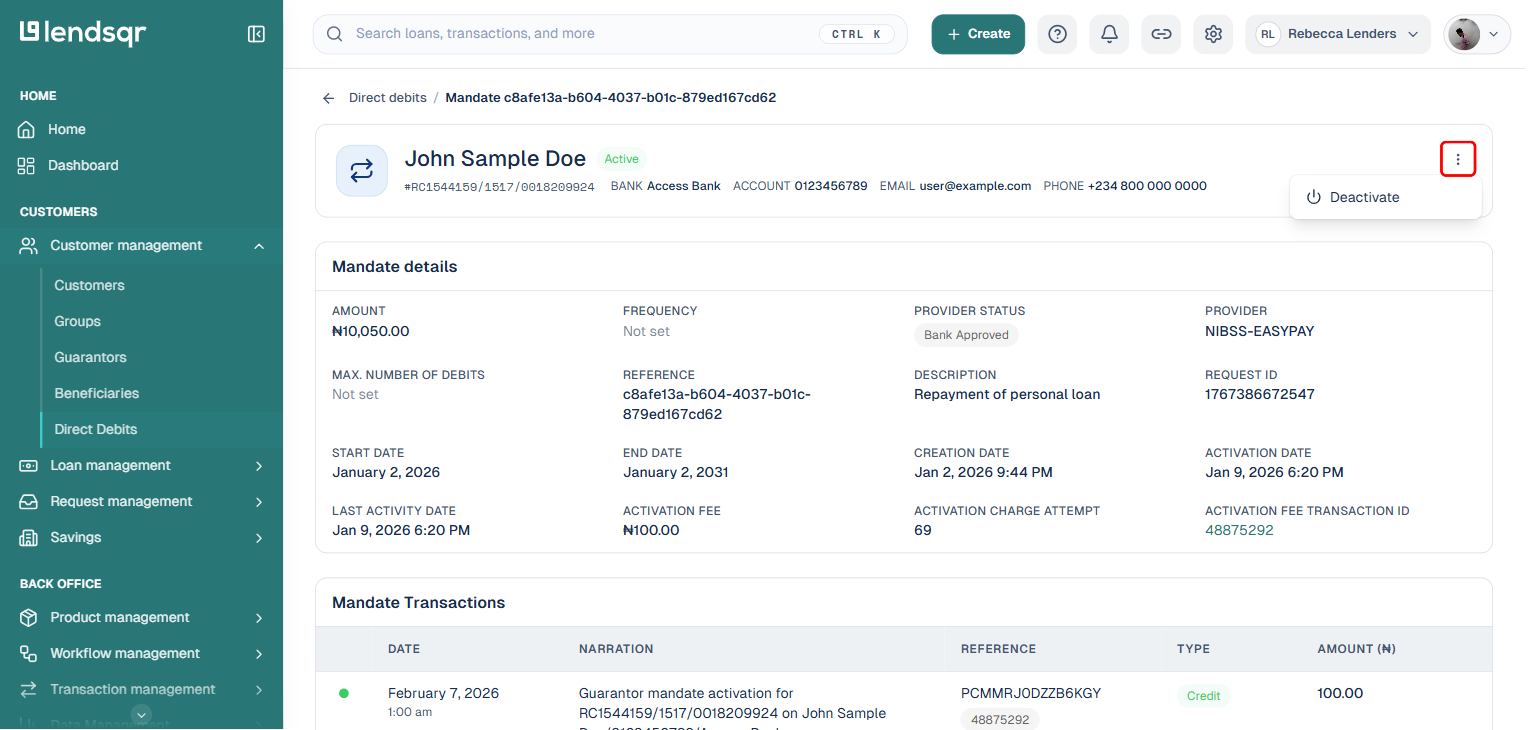Click the Savings building icon
Screen dimensions: 1535x730
29,538
